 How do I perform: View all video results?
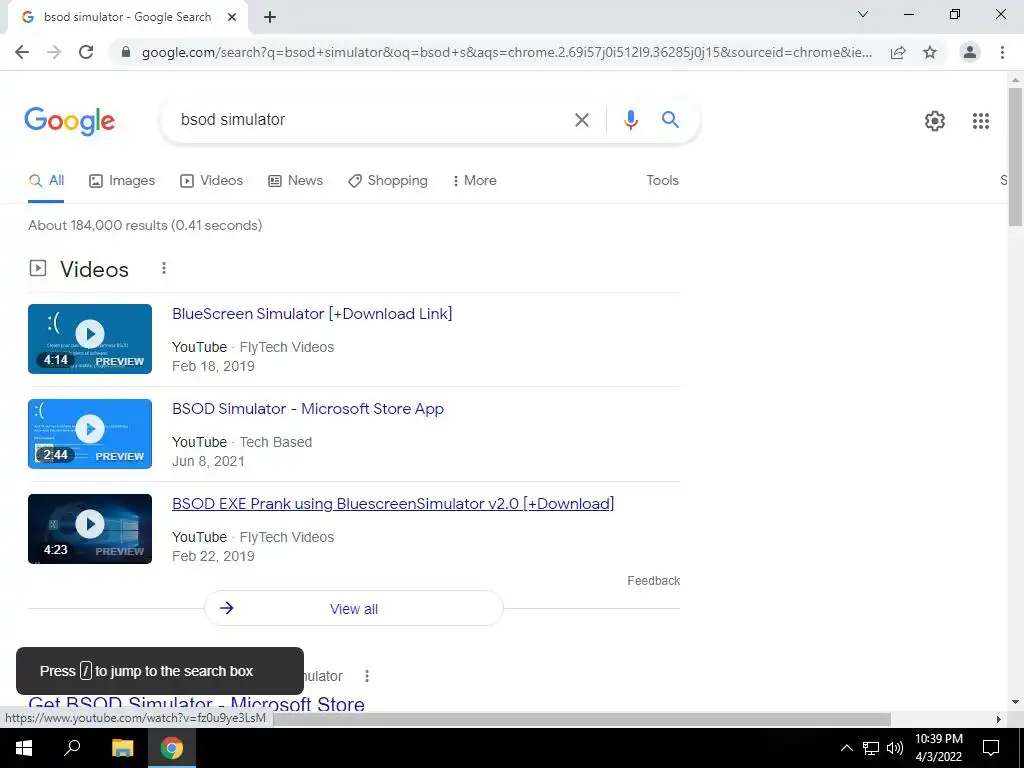[x=354, y=609]
